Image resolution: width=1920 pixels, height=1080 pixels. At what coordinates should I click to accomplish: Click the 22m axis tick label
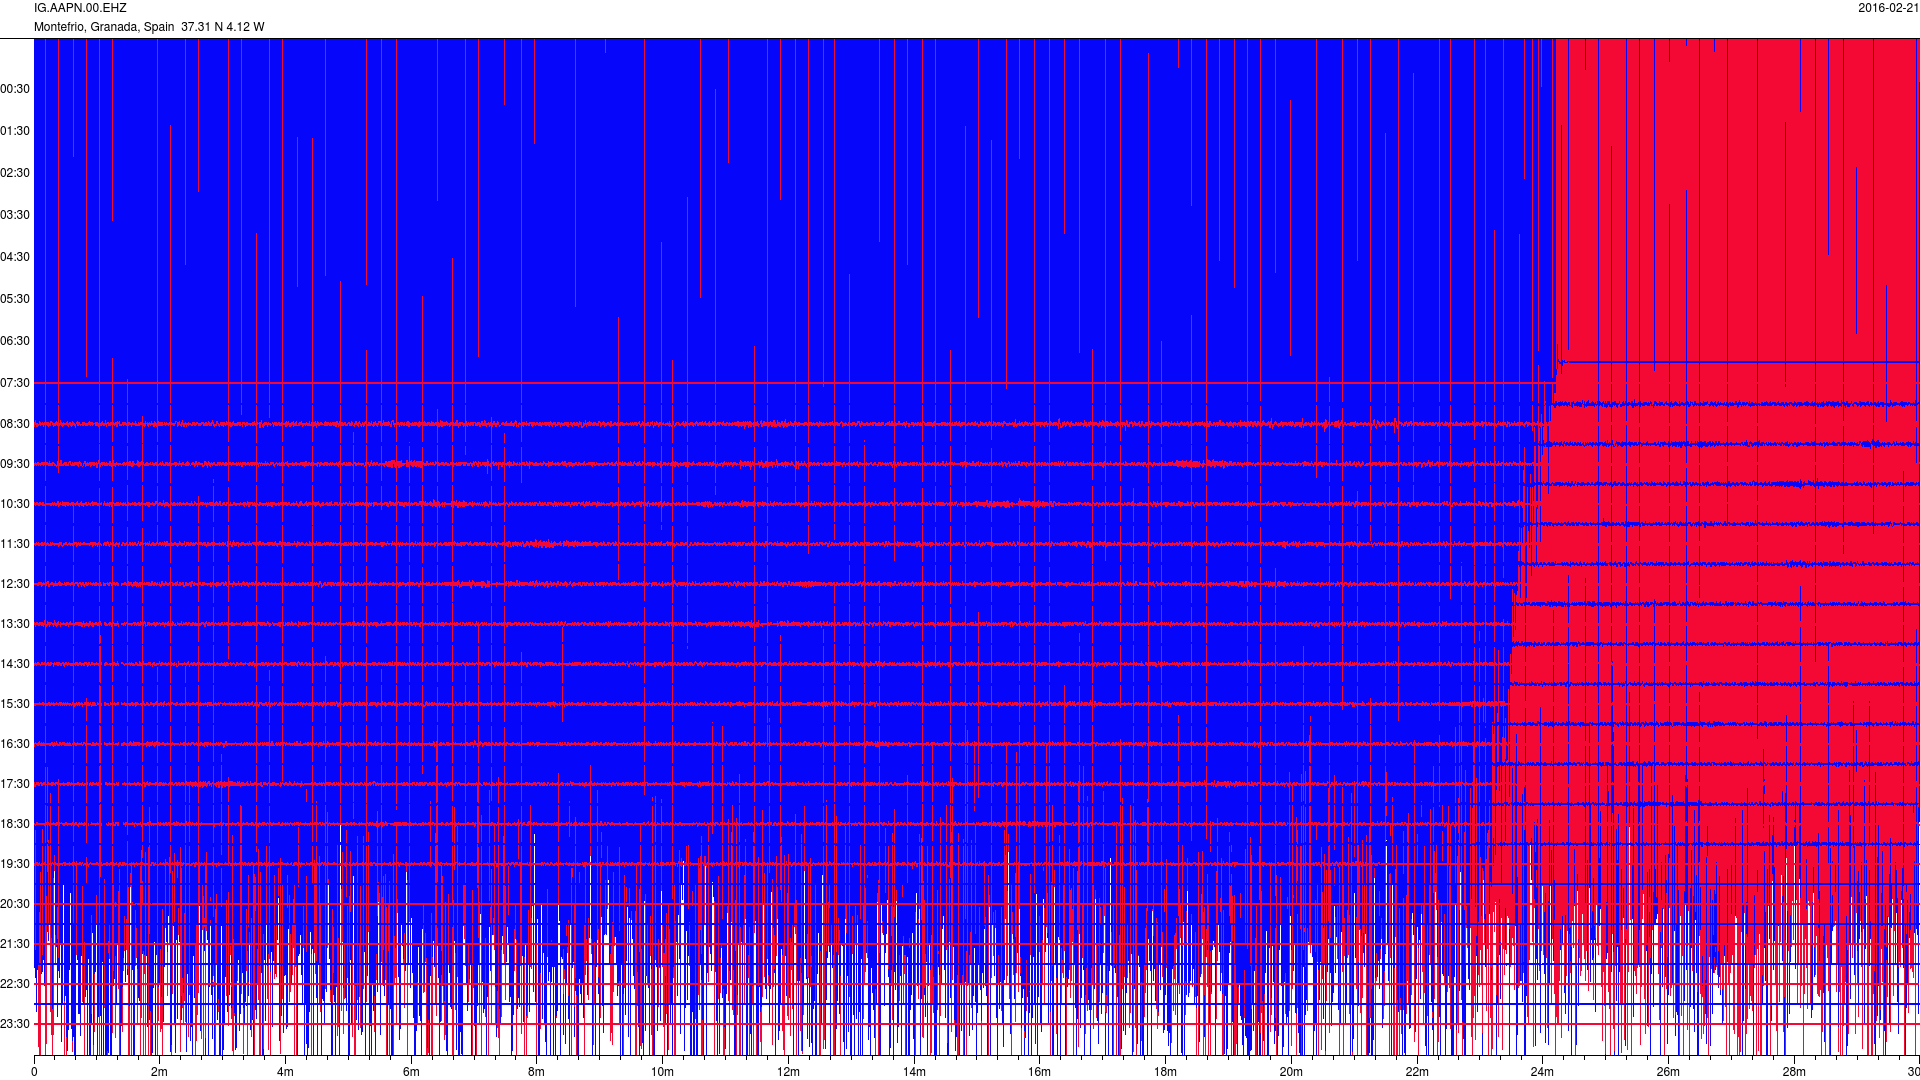1417,1072
